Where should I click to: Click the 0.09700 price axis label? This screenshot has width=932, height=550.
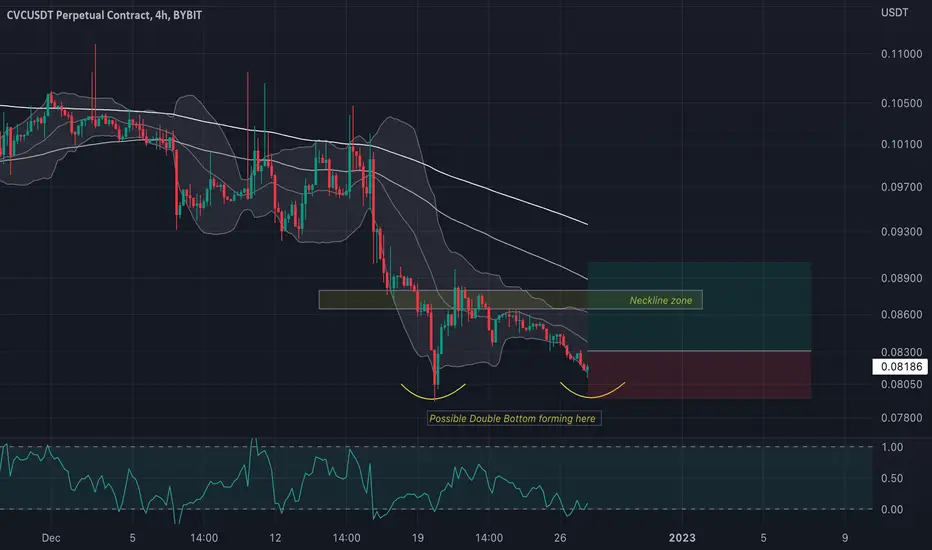[902, 187]
